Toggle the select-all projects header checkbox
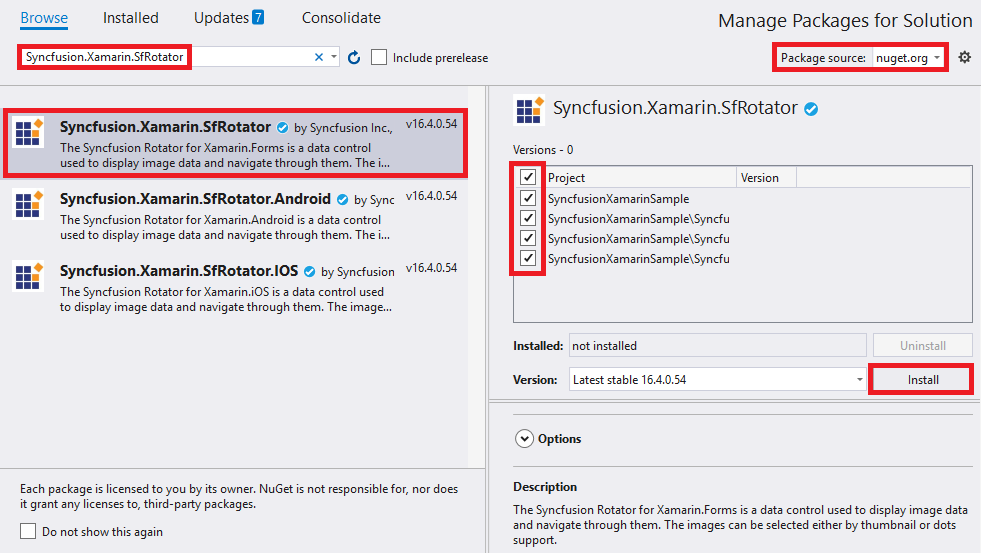This screenshot has height=555, width=981. [x=528, y=177]
